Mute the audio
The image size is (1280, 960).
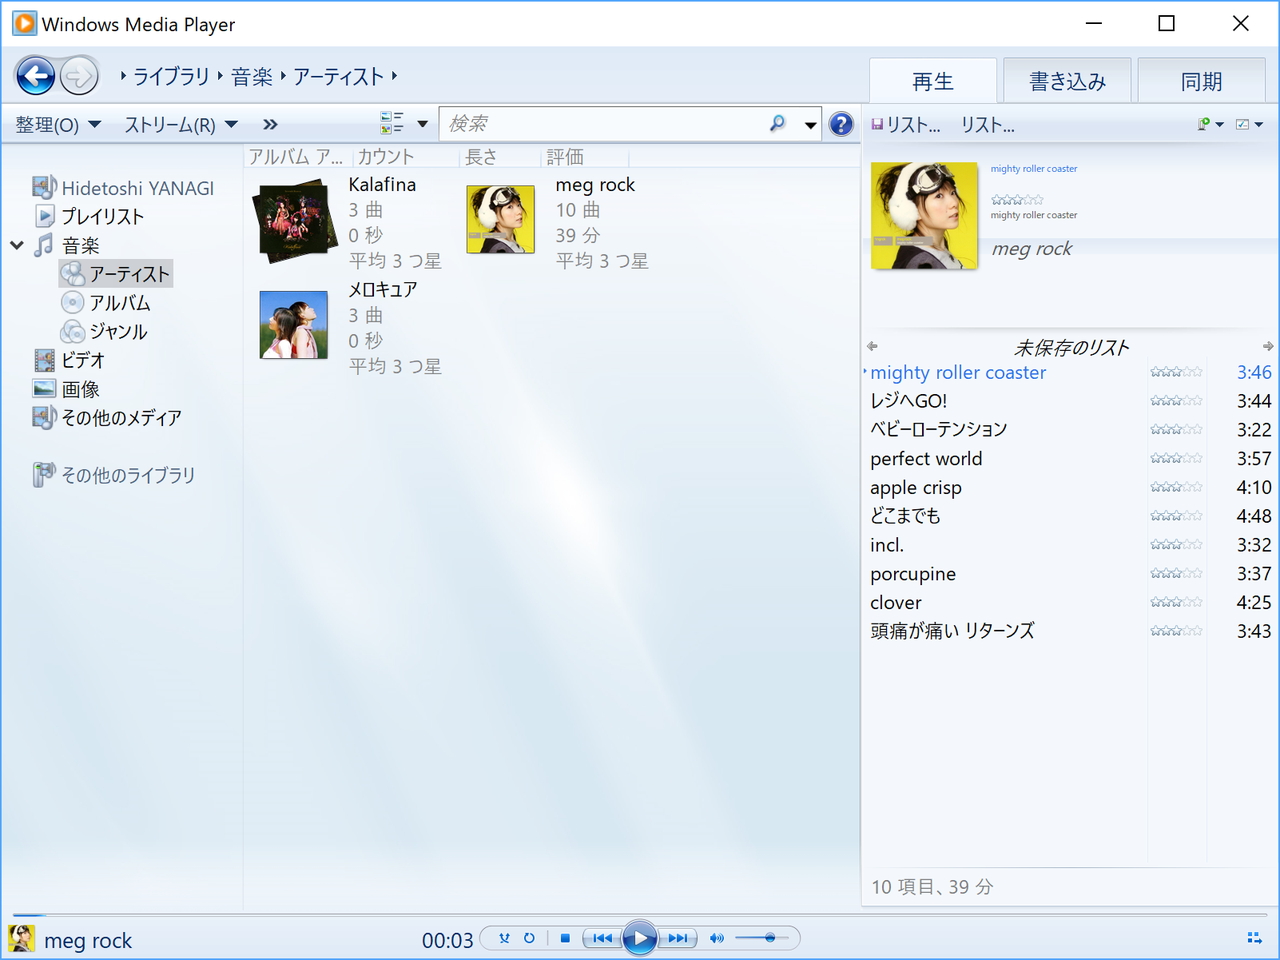[717, 938]
